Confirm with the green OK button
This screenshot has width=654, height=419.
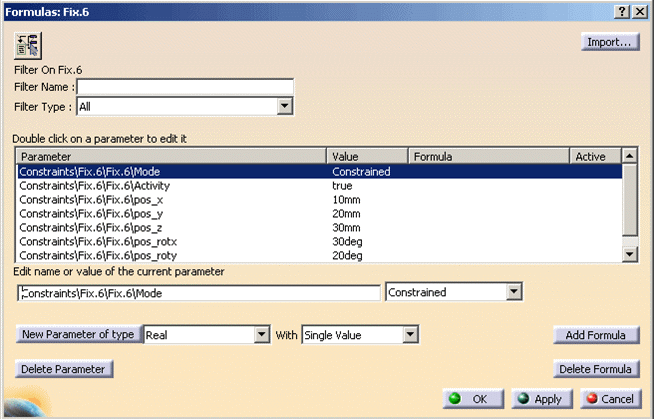[468, 398]
